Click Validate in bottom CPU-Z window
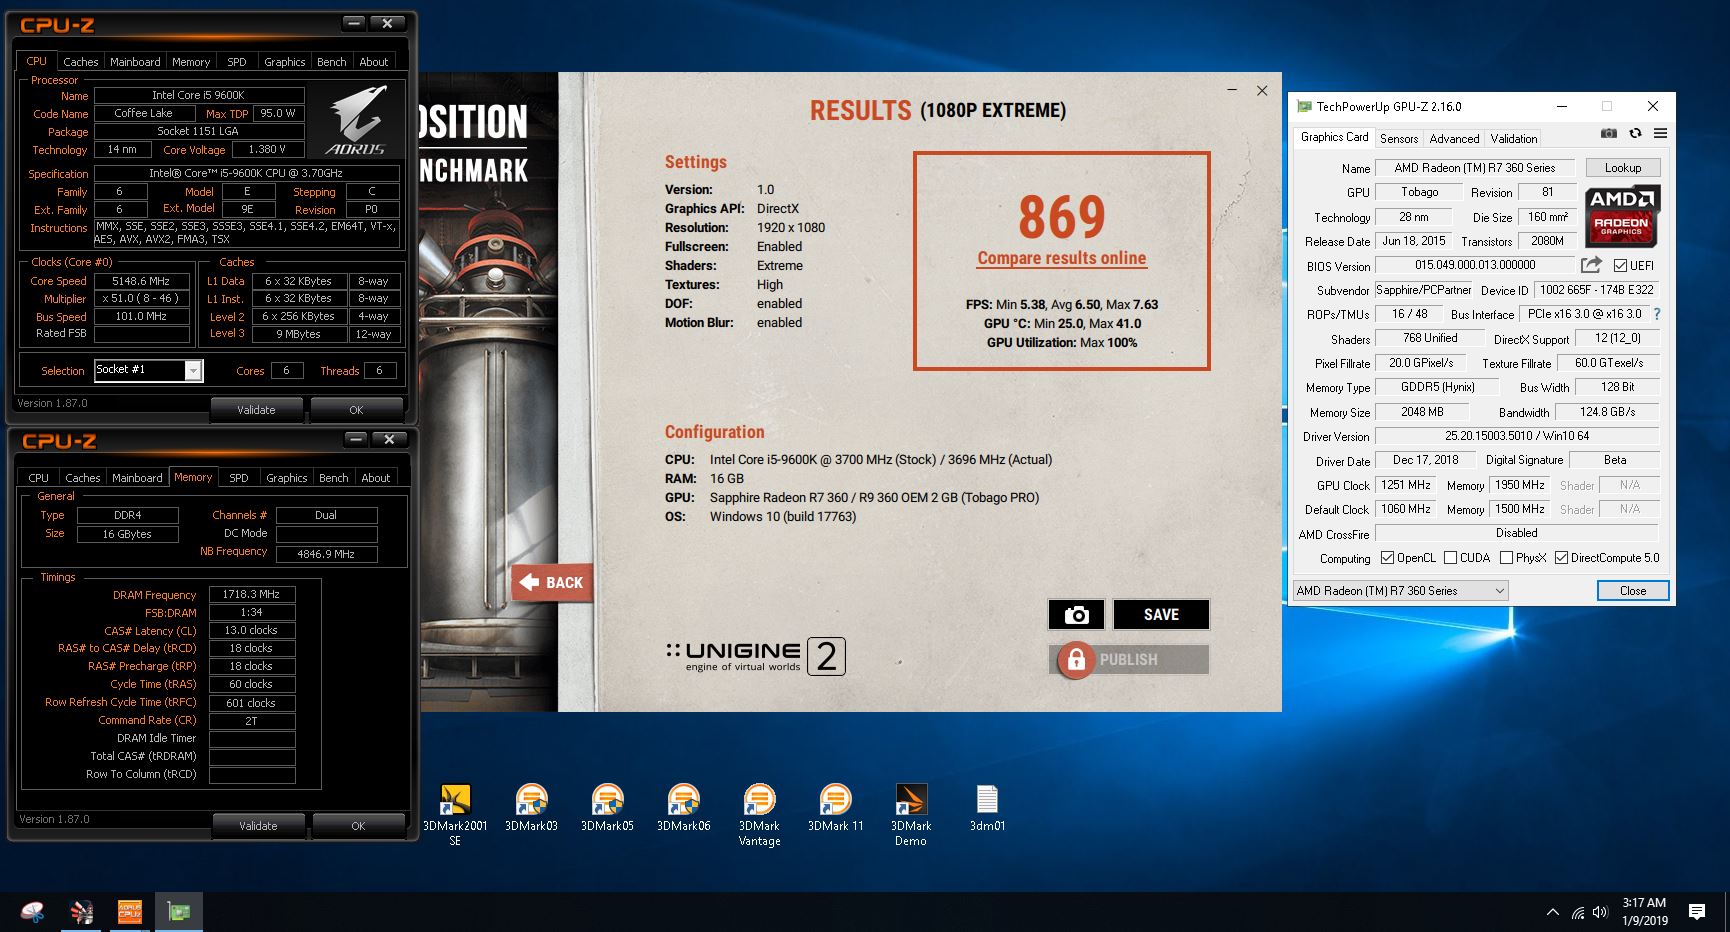 pyautogui.click(x=258, y=826)
